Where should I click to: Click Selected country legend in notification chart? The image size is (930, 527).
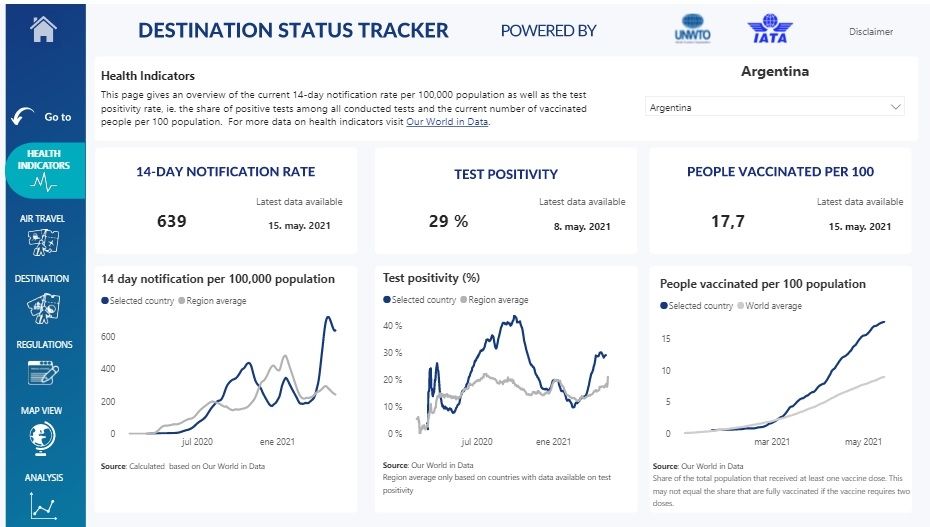(x=141, y=301)
